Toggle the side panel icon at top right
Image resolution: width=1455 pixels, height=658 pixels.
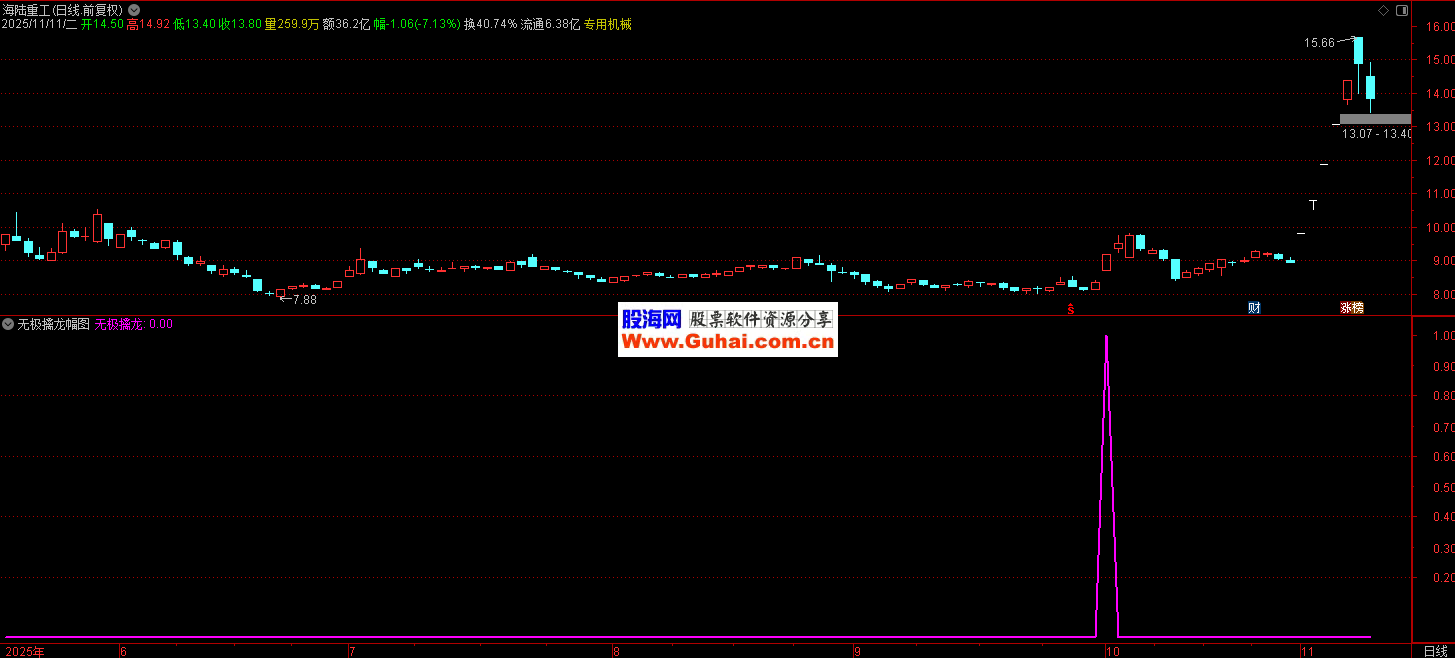[1401, 10]
